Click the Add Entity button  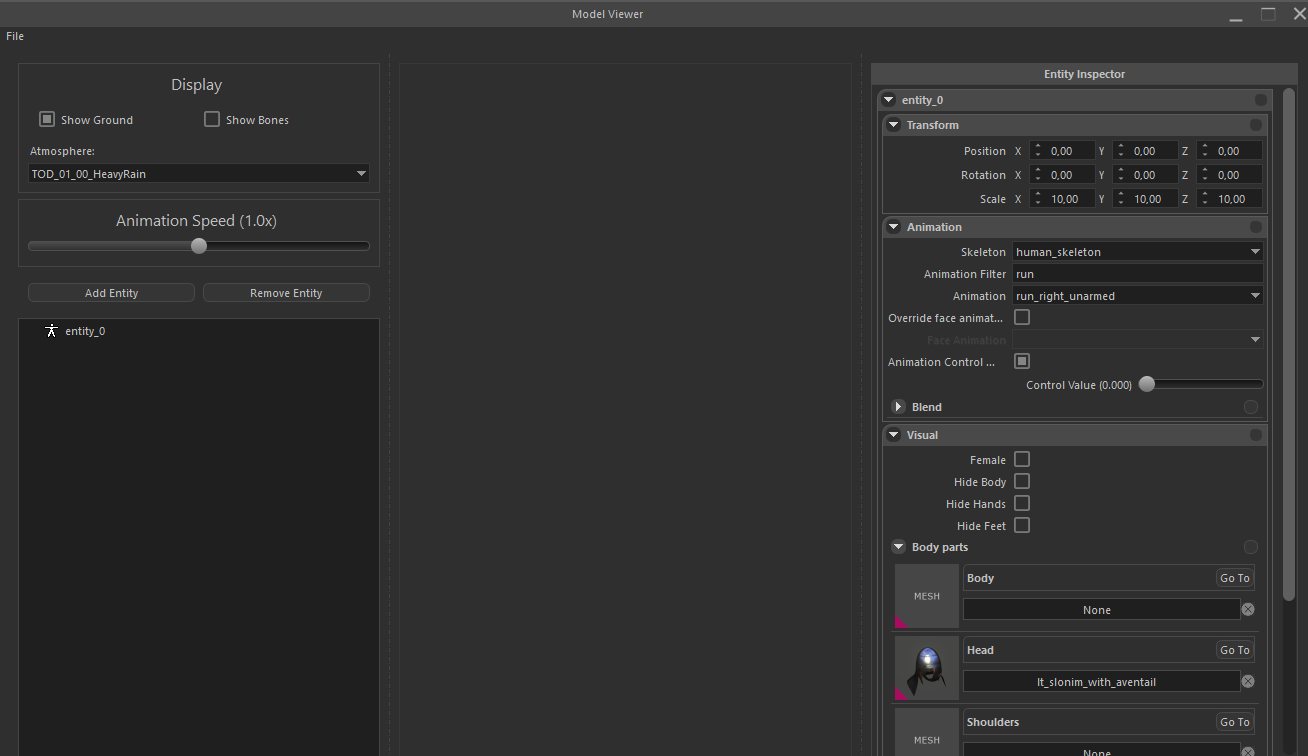pyautogui.click(x=111, y=293)
